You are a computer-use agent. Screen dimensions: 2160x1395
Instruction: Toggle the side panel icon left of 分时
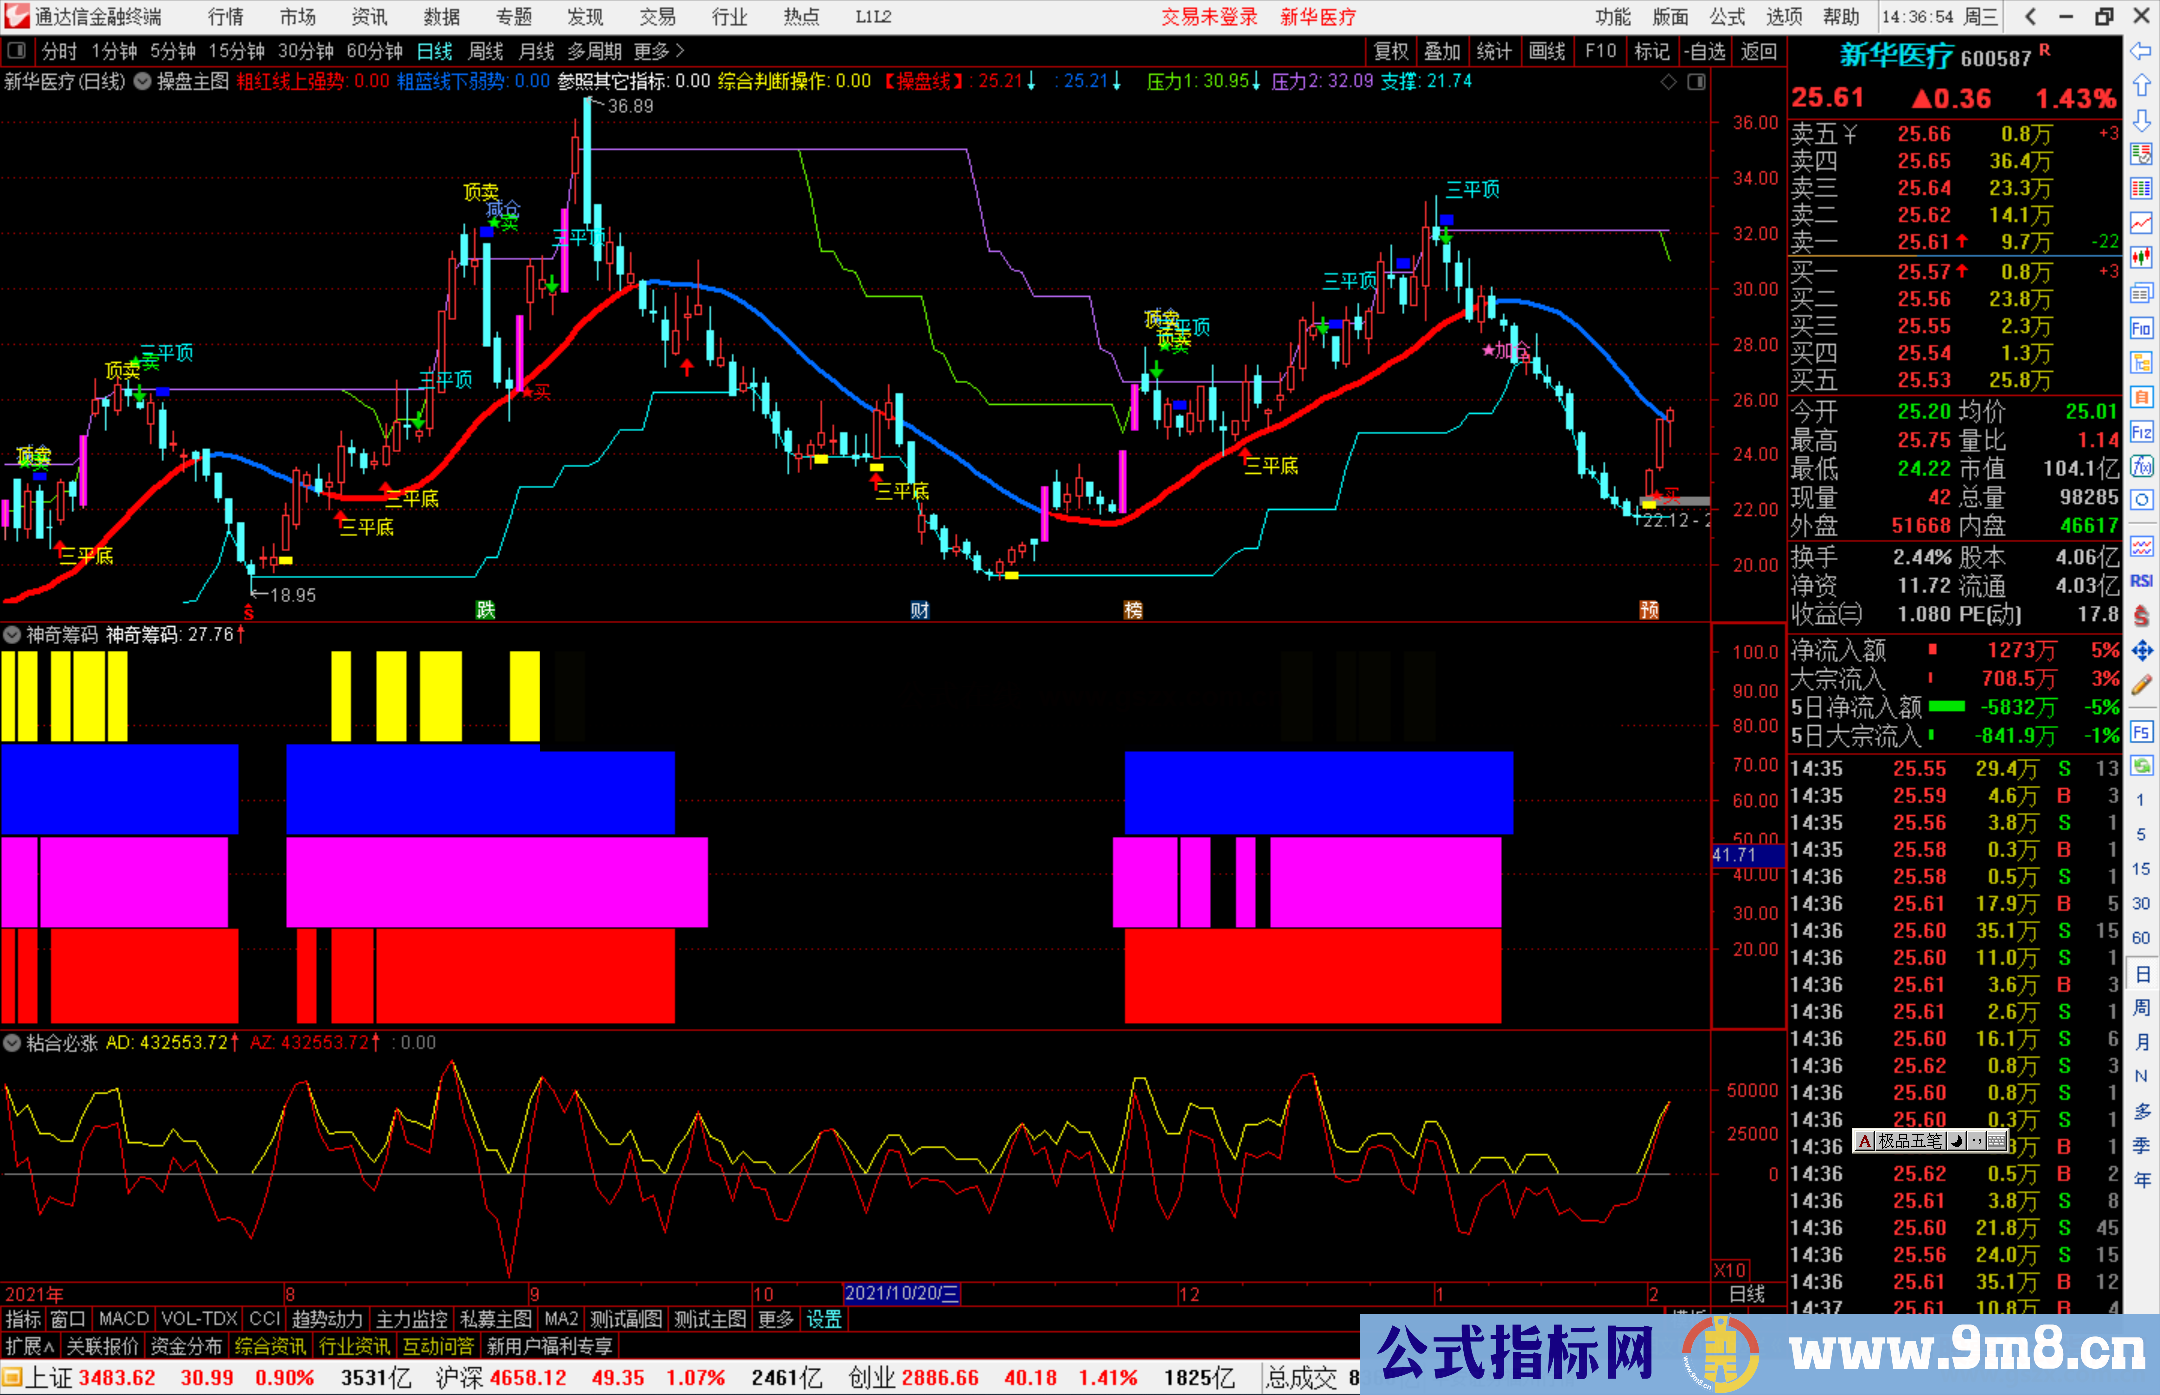16,51
